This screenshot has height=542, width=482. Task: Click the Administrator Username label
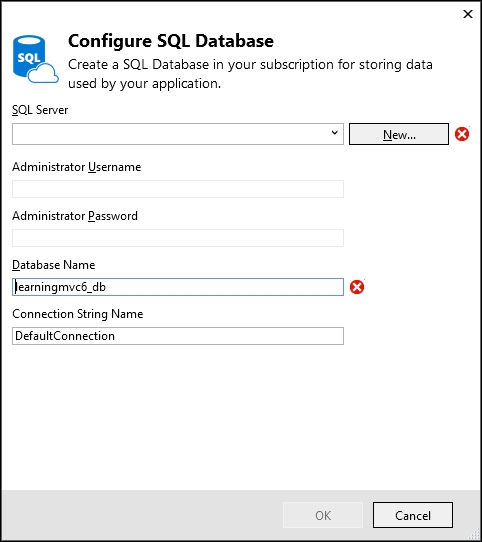pos(76,167)
